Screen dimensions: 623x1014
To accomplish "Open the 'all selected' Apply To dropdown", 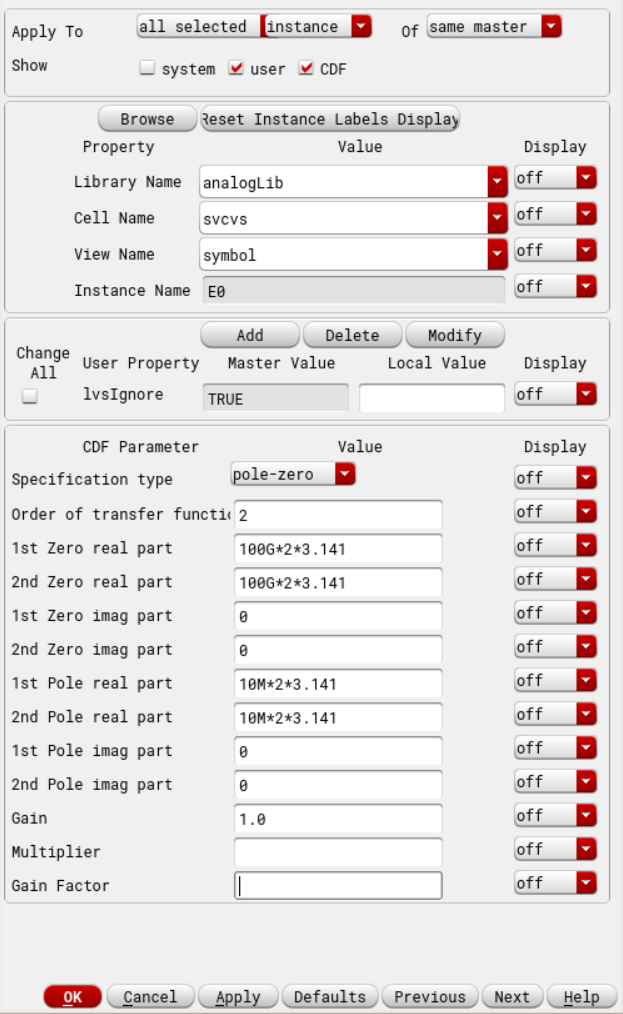I will [x=201, y=27].
